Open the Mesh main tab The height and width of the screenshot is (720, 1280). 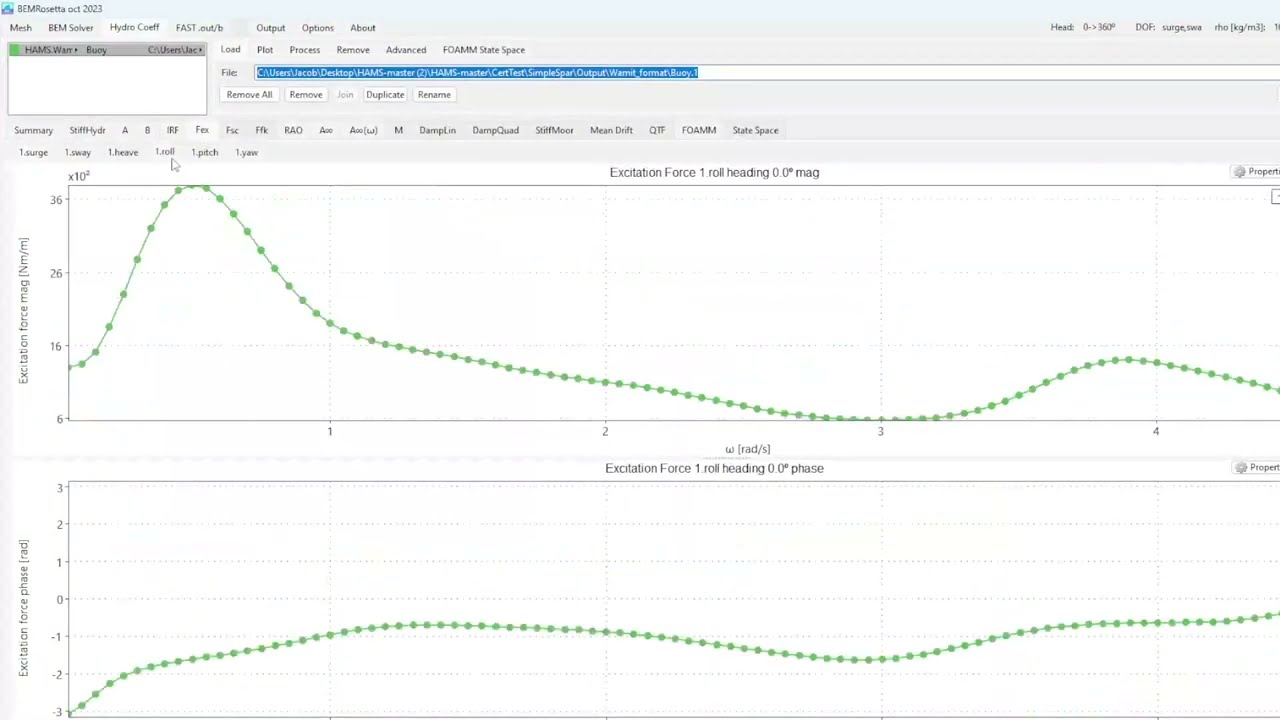point(20,28)
